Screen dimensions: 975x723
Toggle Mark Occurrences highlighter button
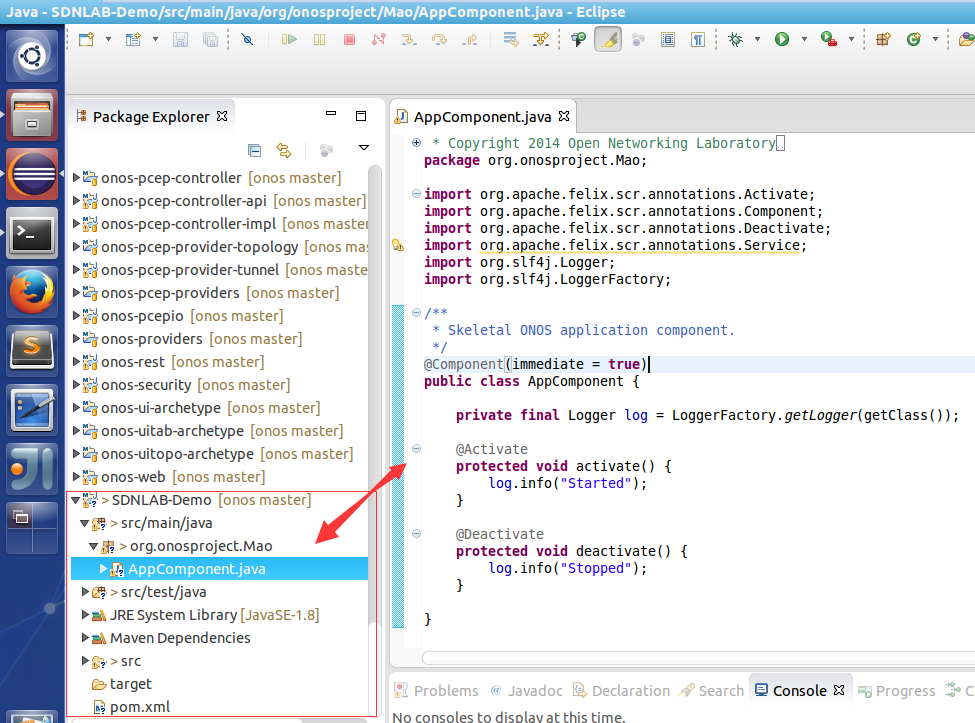(x=607, y=40)
